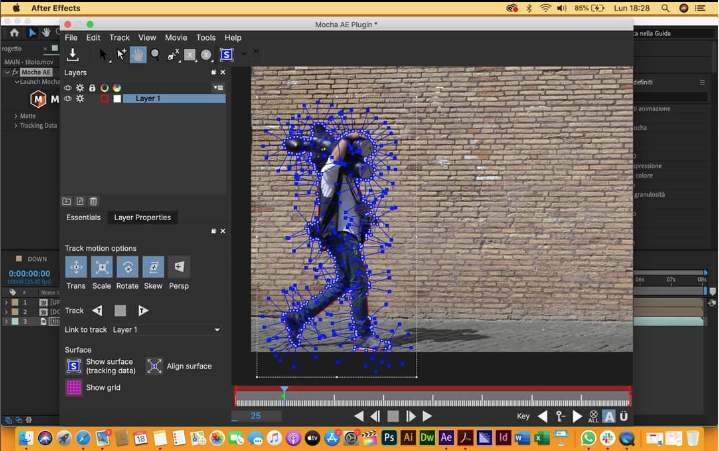This screenshot has width=719, height=451.
Task: Select the Zoom magnifier tool
Action: 156,54
